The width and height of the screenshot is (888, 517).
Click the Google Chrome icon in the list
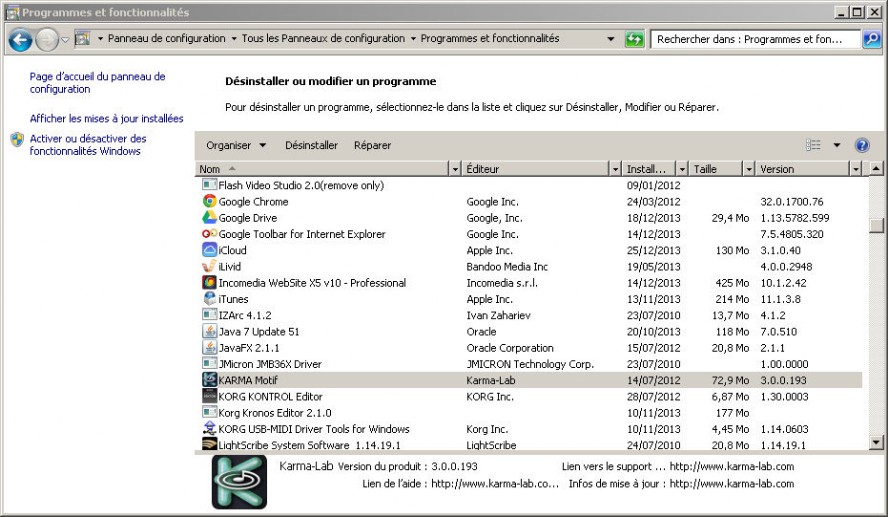pos(209,202)
